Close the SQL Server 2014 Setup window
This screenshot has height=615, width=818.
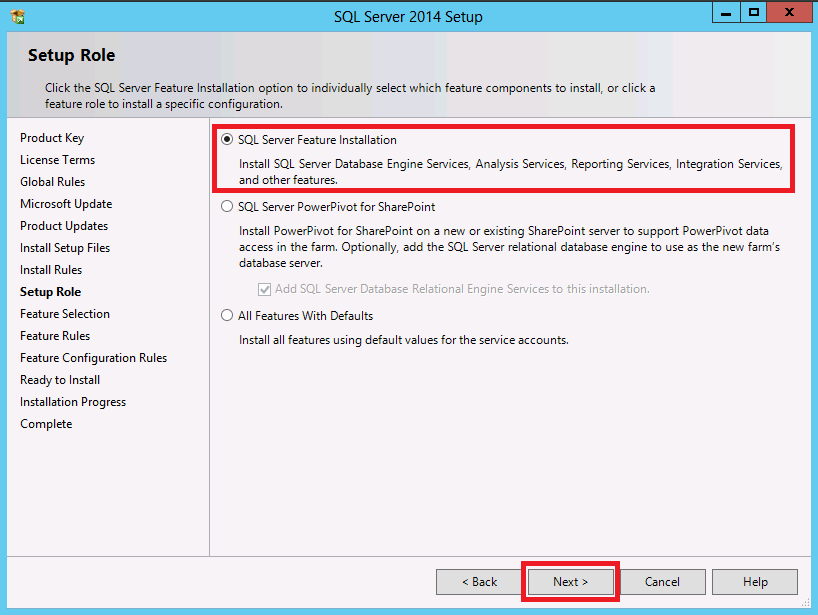click(789, 13)
